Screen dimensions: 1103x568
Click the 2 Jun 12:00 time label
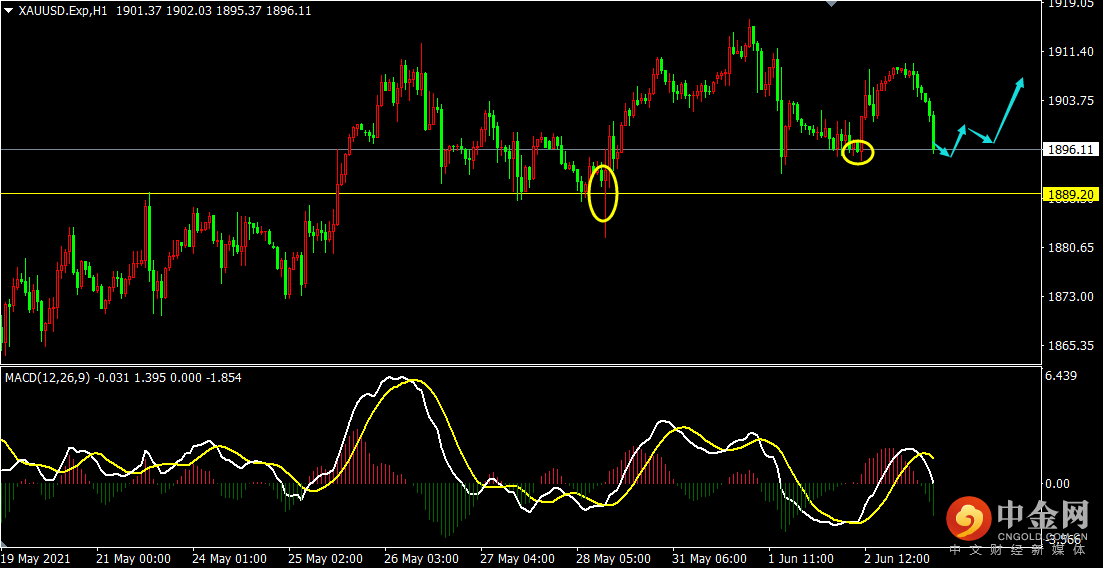(898, 558)
